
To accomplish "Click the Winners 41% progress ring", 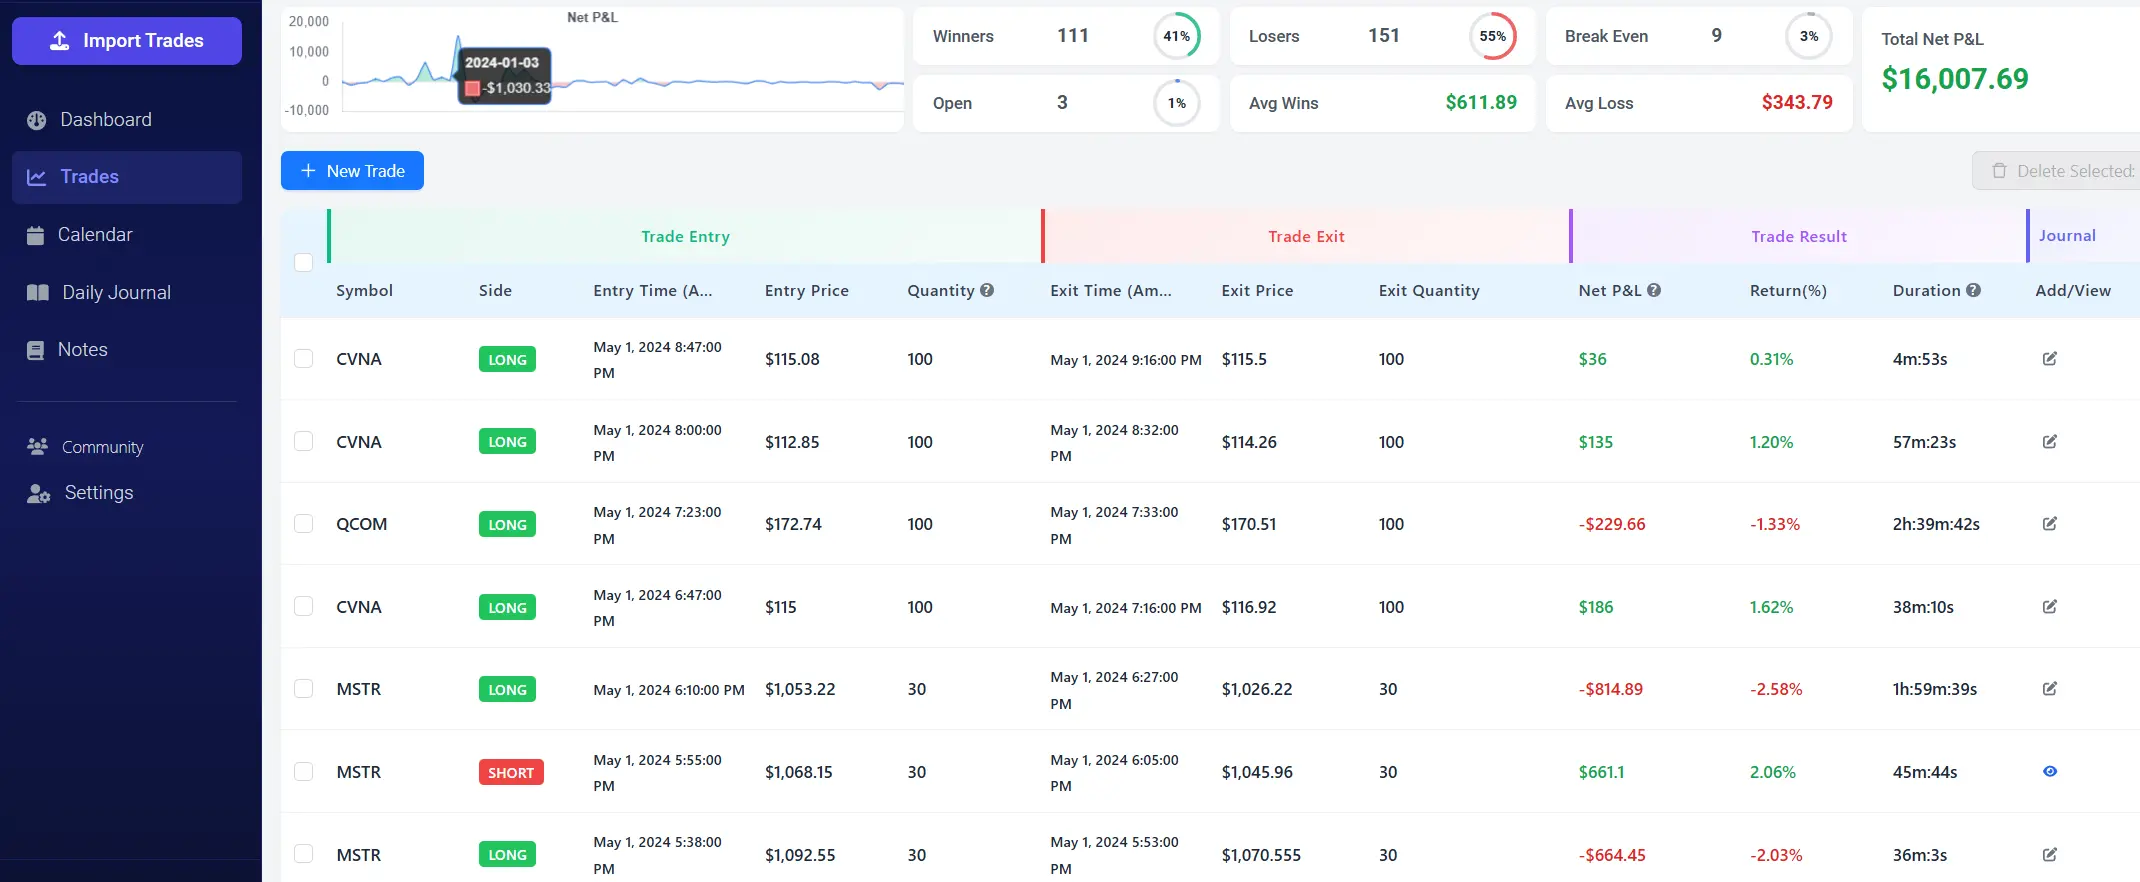I will [x=1176, y=36].
